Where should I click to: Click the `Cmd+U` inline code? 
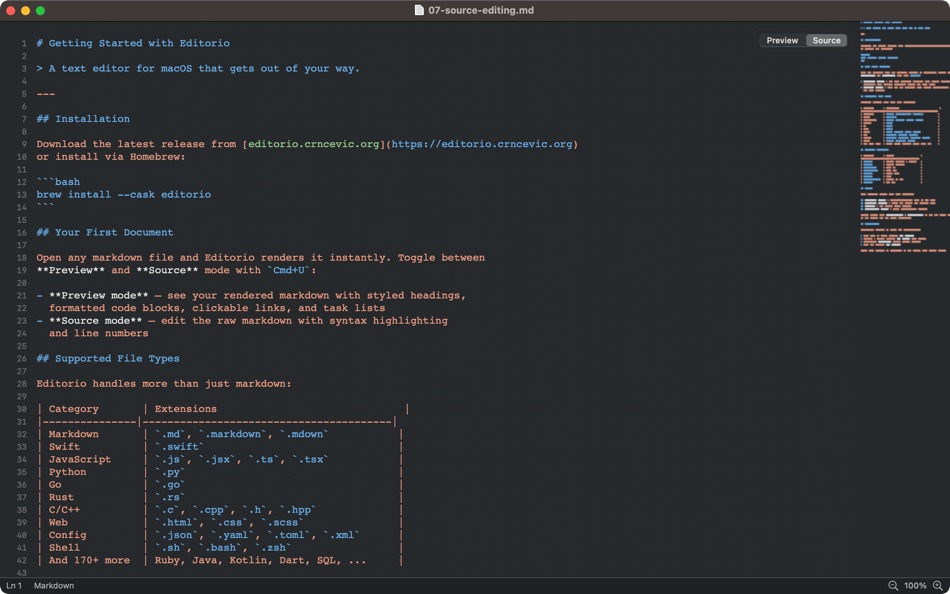(x=289, y=270)
